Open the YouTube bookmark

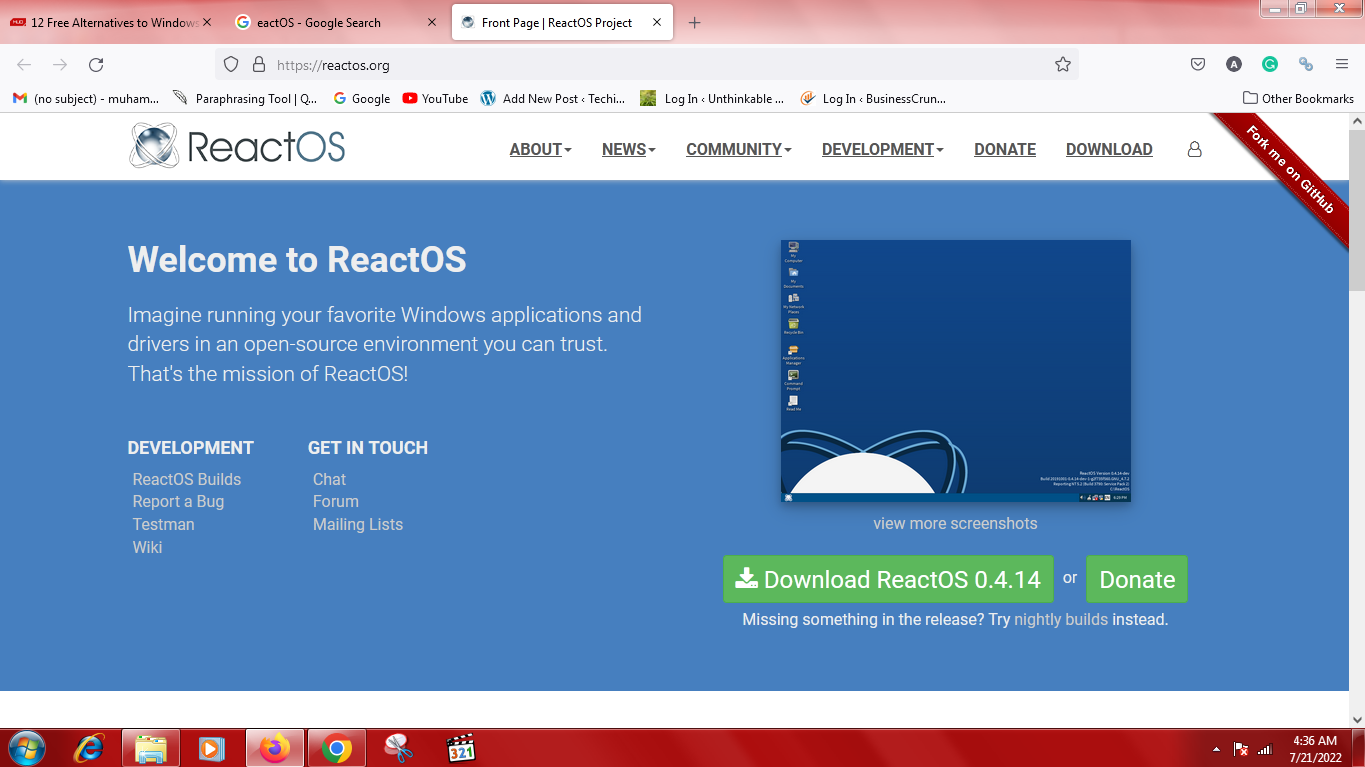pos(435,98)
